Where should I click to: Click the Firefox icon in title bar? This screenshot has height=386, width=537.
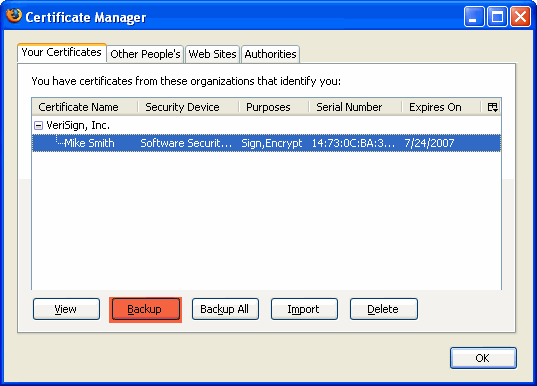tap(14, 16)
